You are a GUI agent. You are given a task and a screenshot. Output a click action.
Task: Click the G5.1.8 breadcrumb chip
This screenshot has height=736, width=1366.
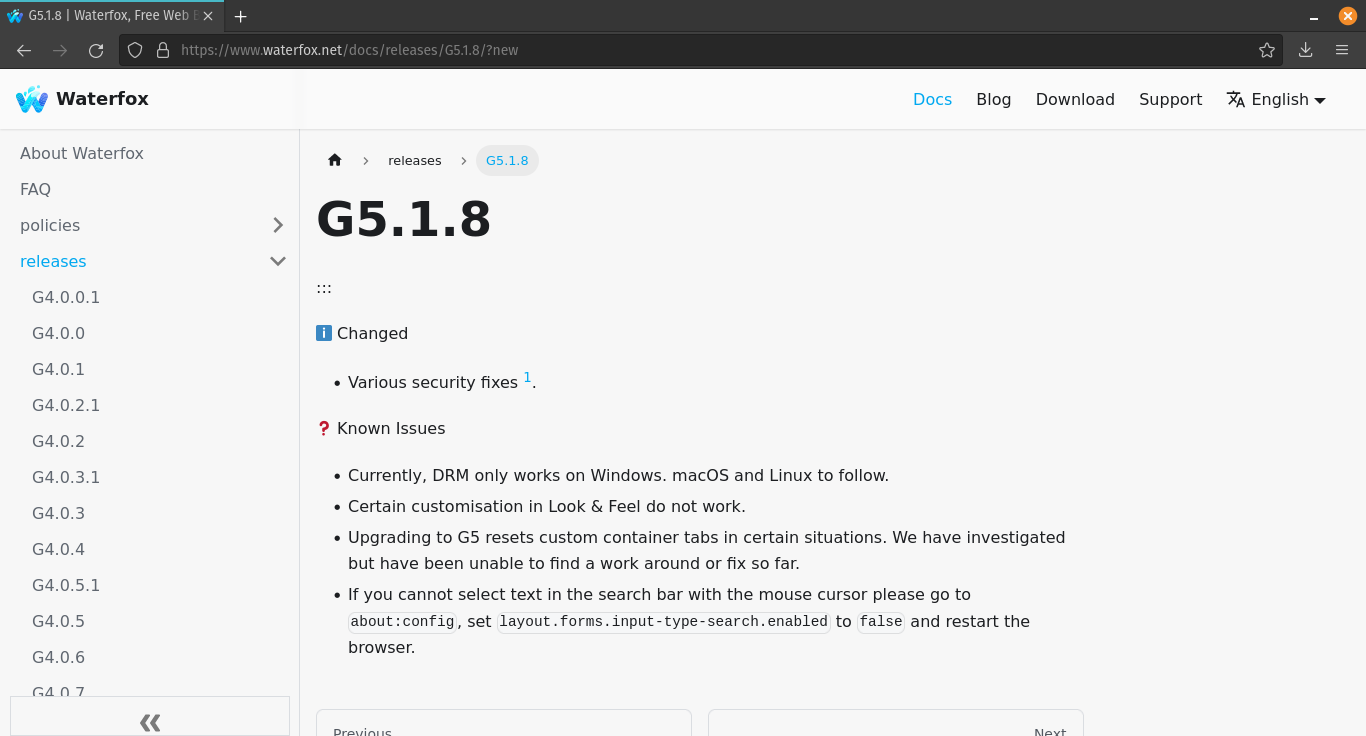pos(507,160)
